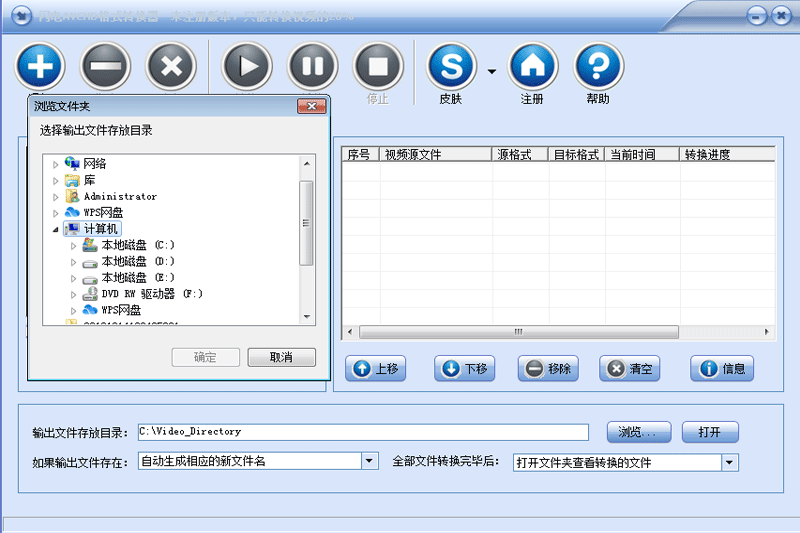Expand the 本地磁盘 (E:) node
Viewport: 800px width, 533px height.
click(73, 278)
